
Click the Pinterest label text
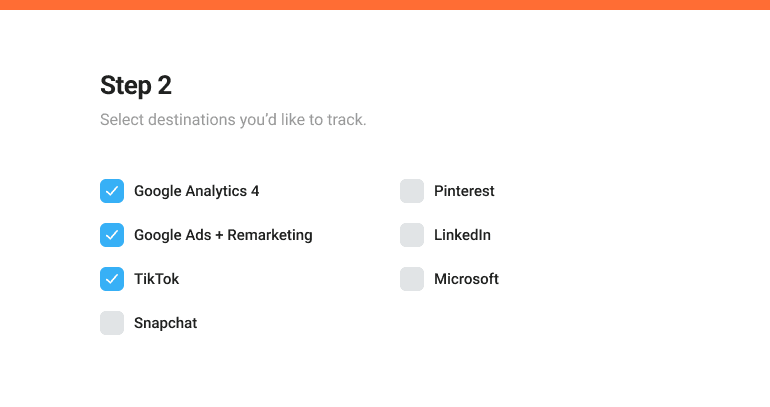pyautogui.click(x=464, y=191)
